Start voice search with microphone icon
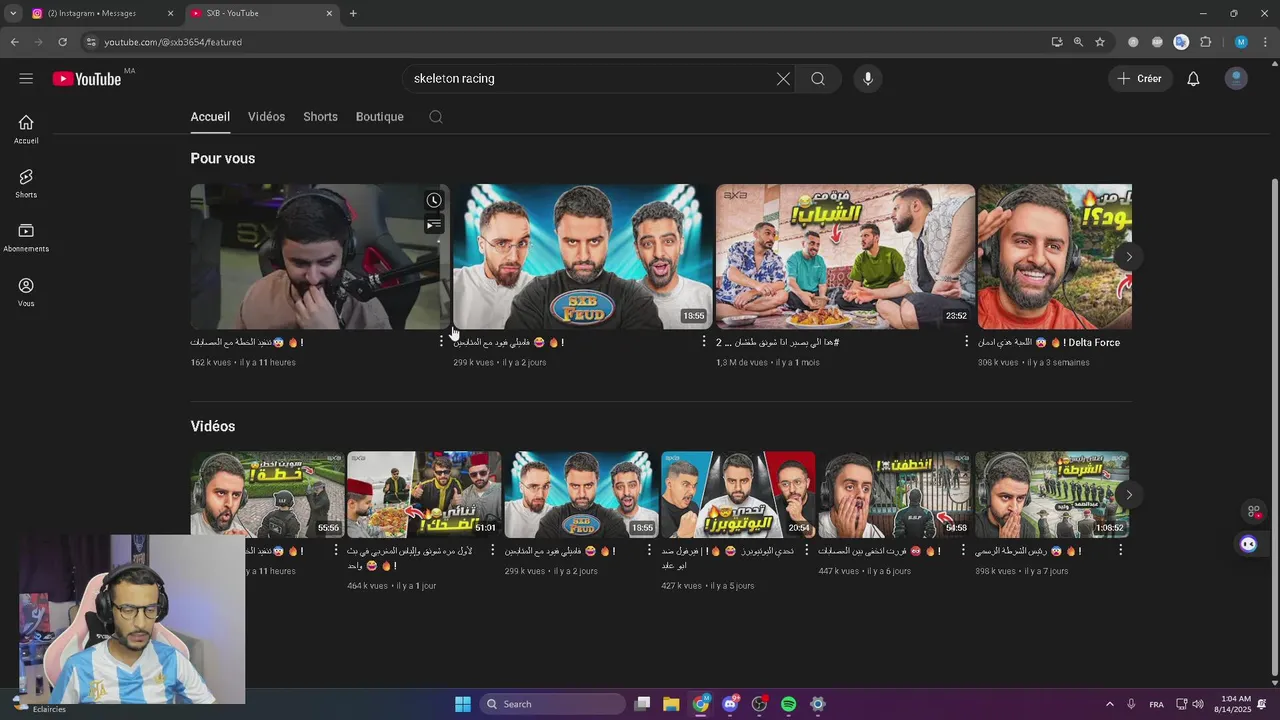The height and width of the screenshot is (720, 1280). (x=868, y=79)
